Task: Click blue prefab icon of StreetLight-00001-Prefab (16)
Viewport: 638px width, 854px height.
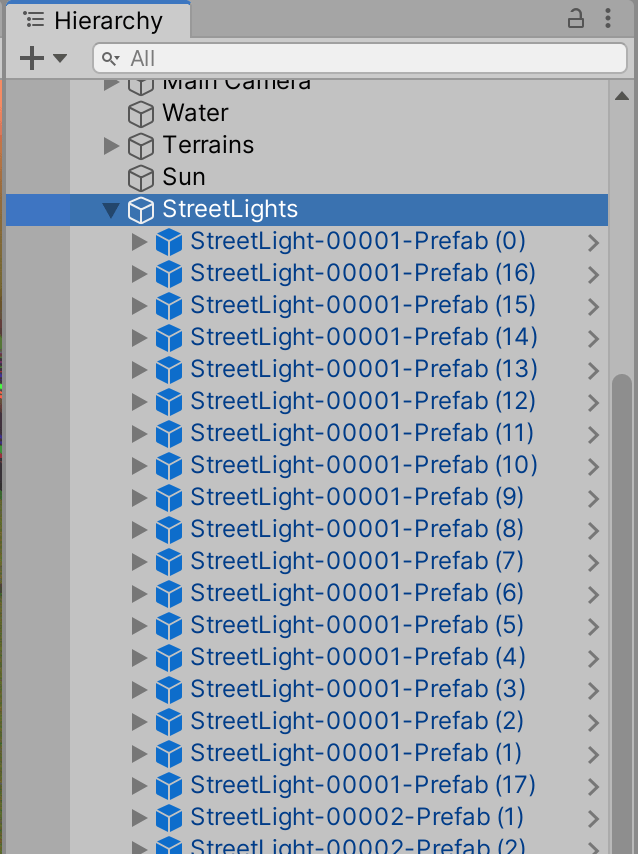Action: (x=169, y=274)
